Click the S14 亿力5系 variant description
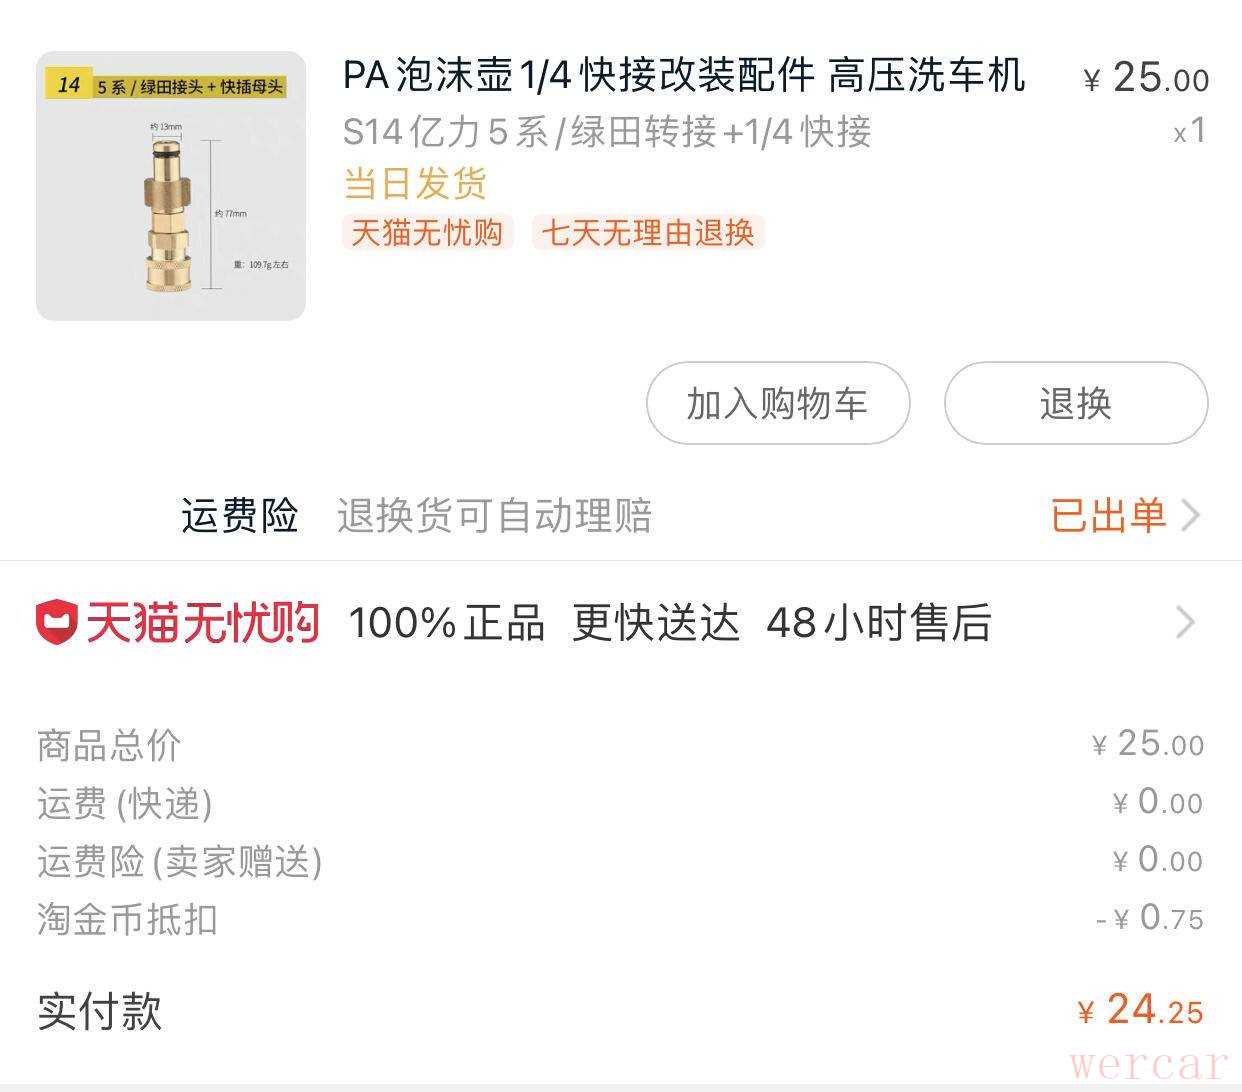 pos(607,131)
